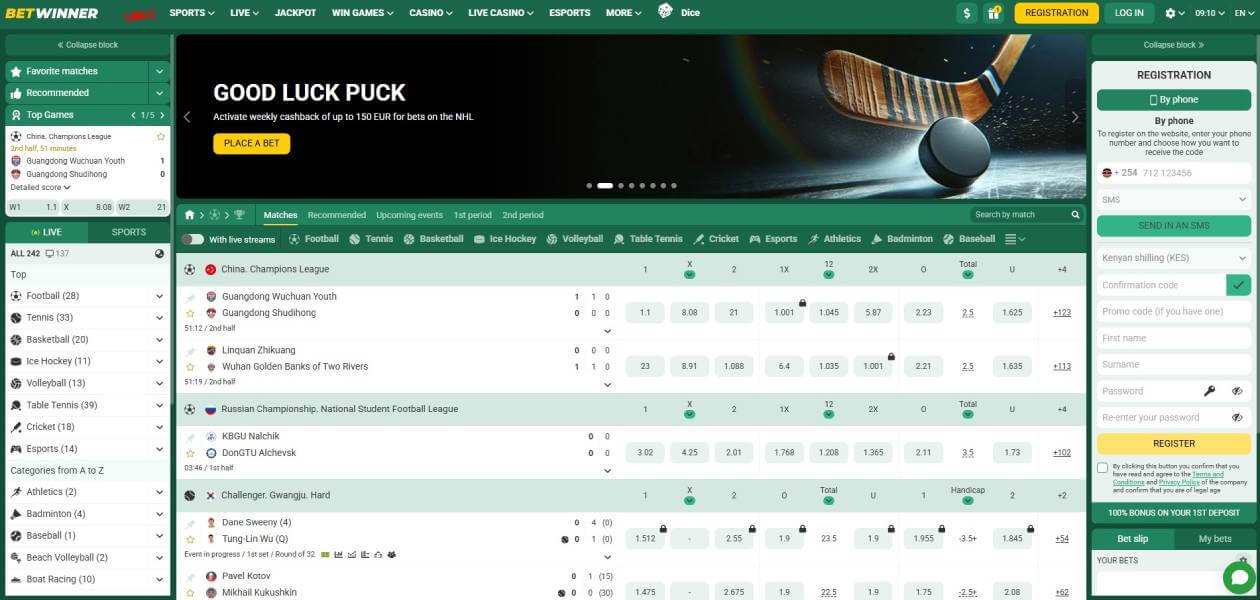Switch to the 1st period tab
The image size is (1260, 600).
472,215
